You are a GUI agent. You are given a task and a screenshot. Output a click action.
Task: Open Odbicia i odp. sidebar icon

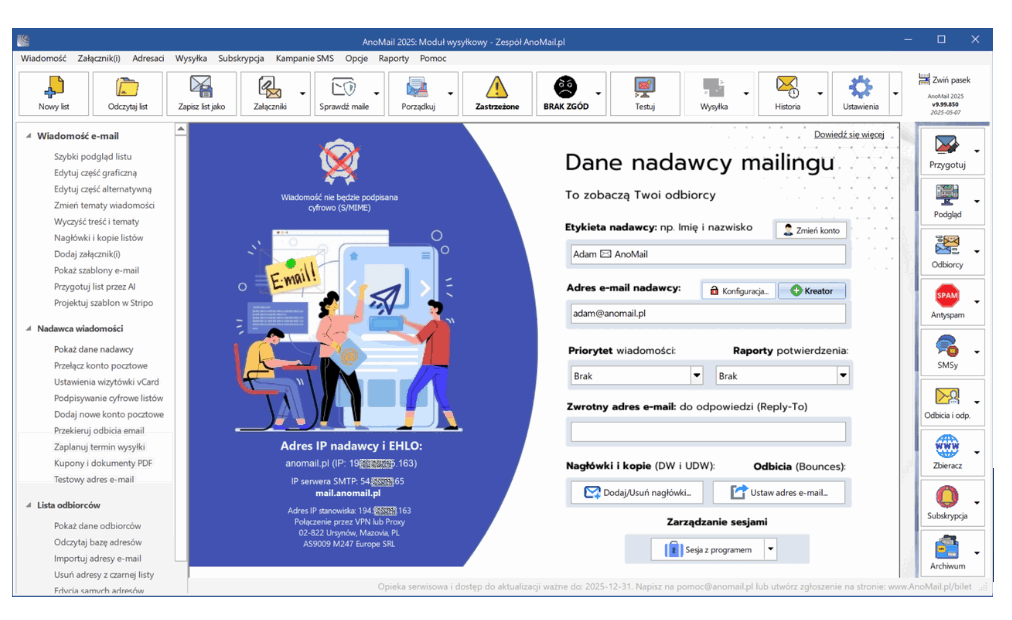coord(947,396)
